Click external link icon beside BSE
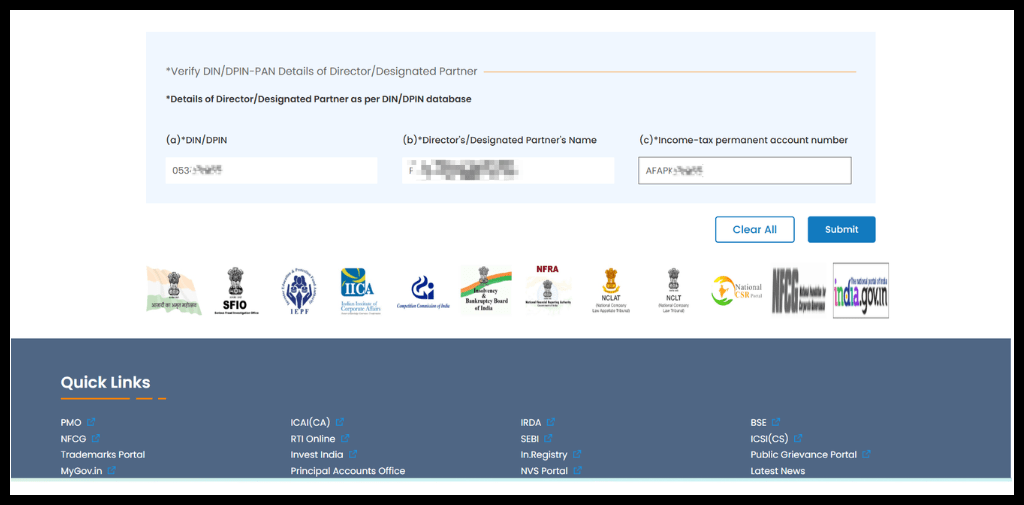1024x505 pixels. (776, 422)
